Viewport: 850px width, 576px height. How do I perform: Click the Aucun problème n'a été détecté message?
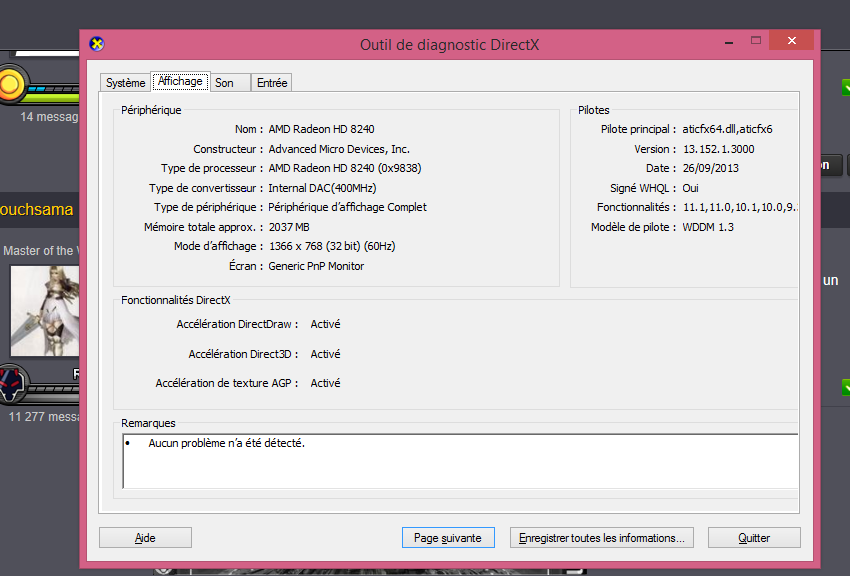click(x=227, y=443)
